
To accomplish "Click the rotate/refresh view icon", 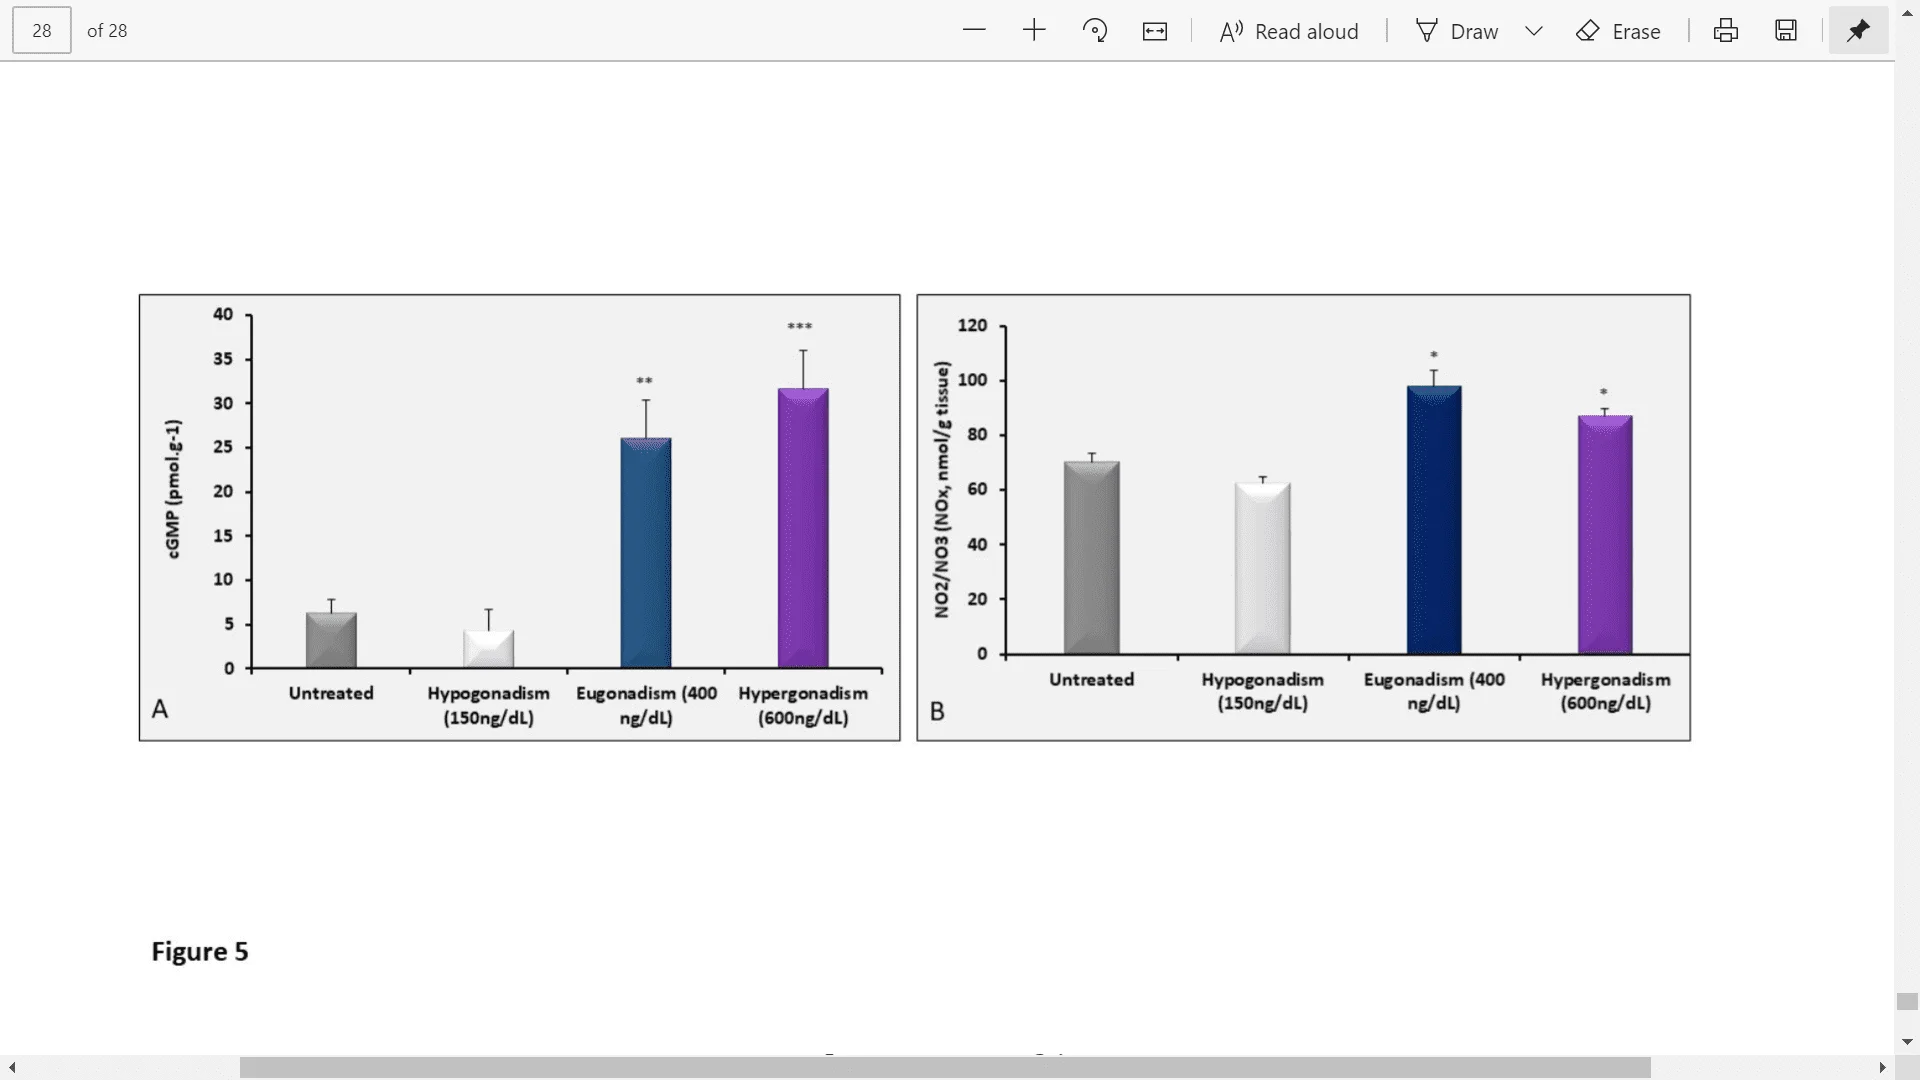I will pyautogui.click(x=1096, y=29).
